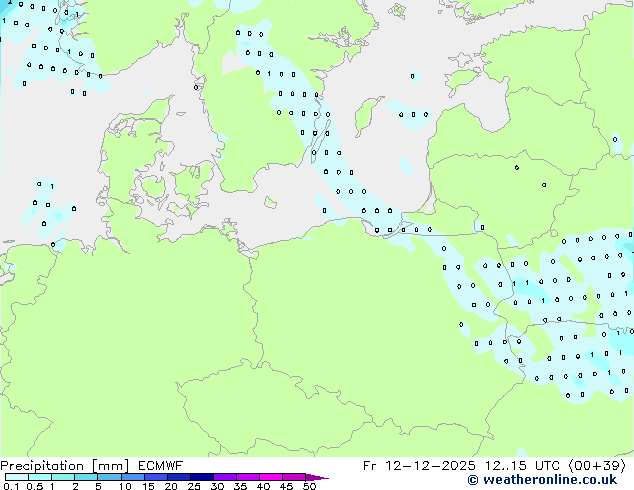Click the '20' legend scale label
634x490 pixels.
171,486
